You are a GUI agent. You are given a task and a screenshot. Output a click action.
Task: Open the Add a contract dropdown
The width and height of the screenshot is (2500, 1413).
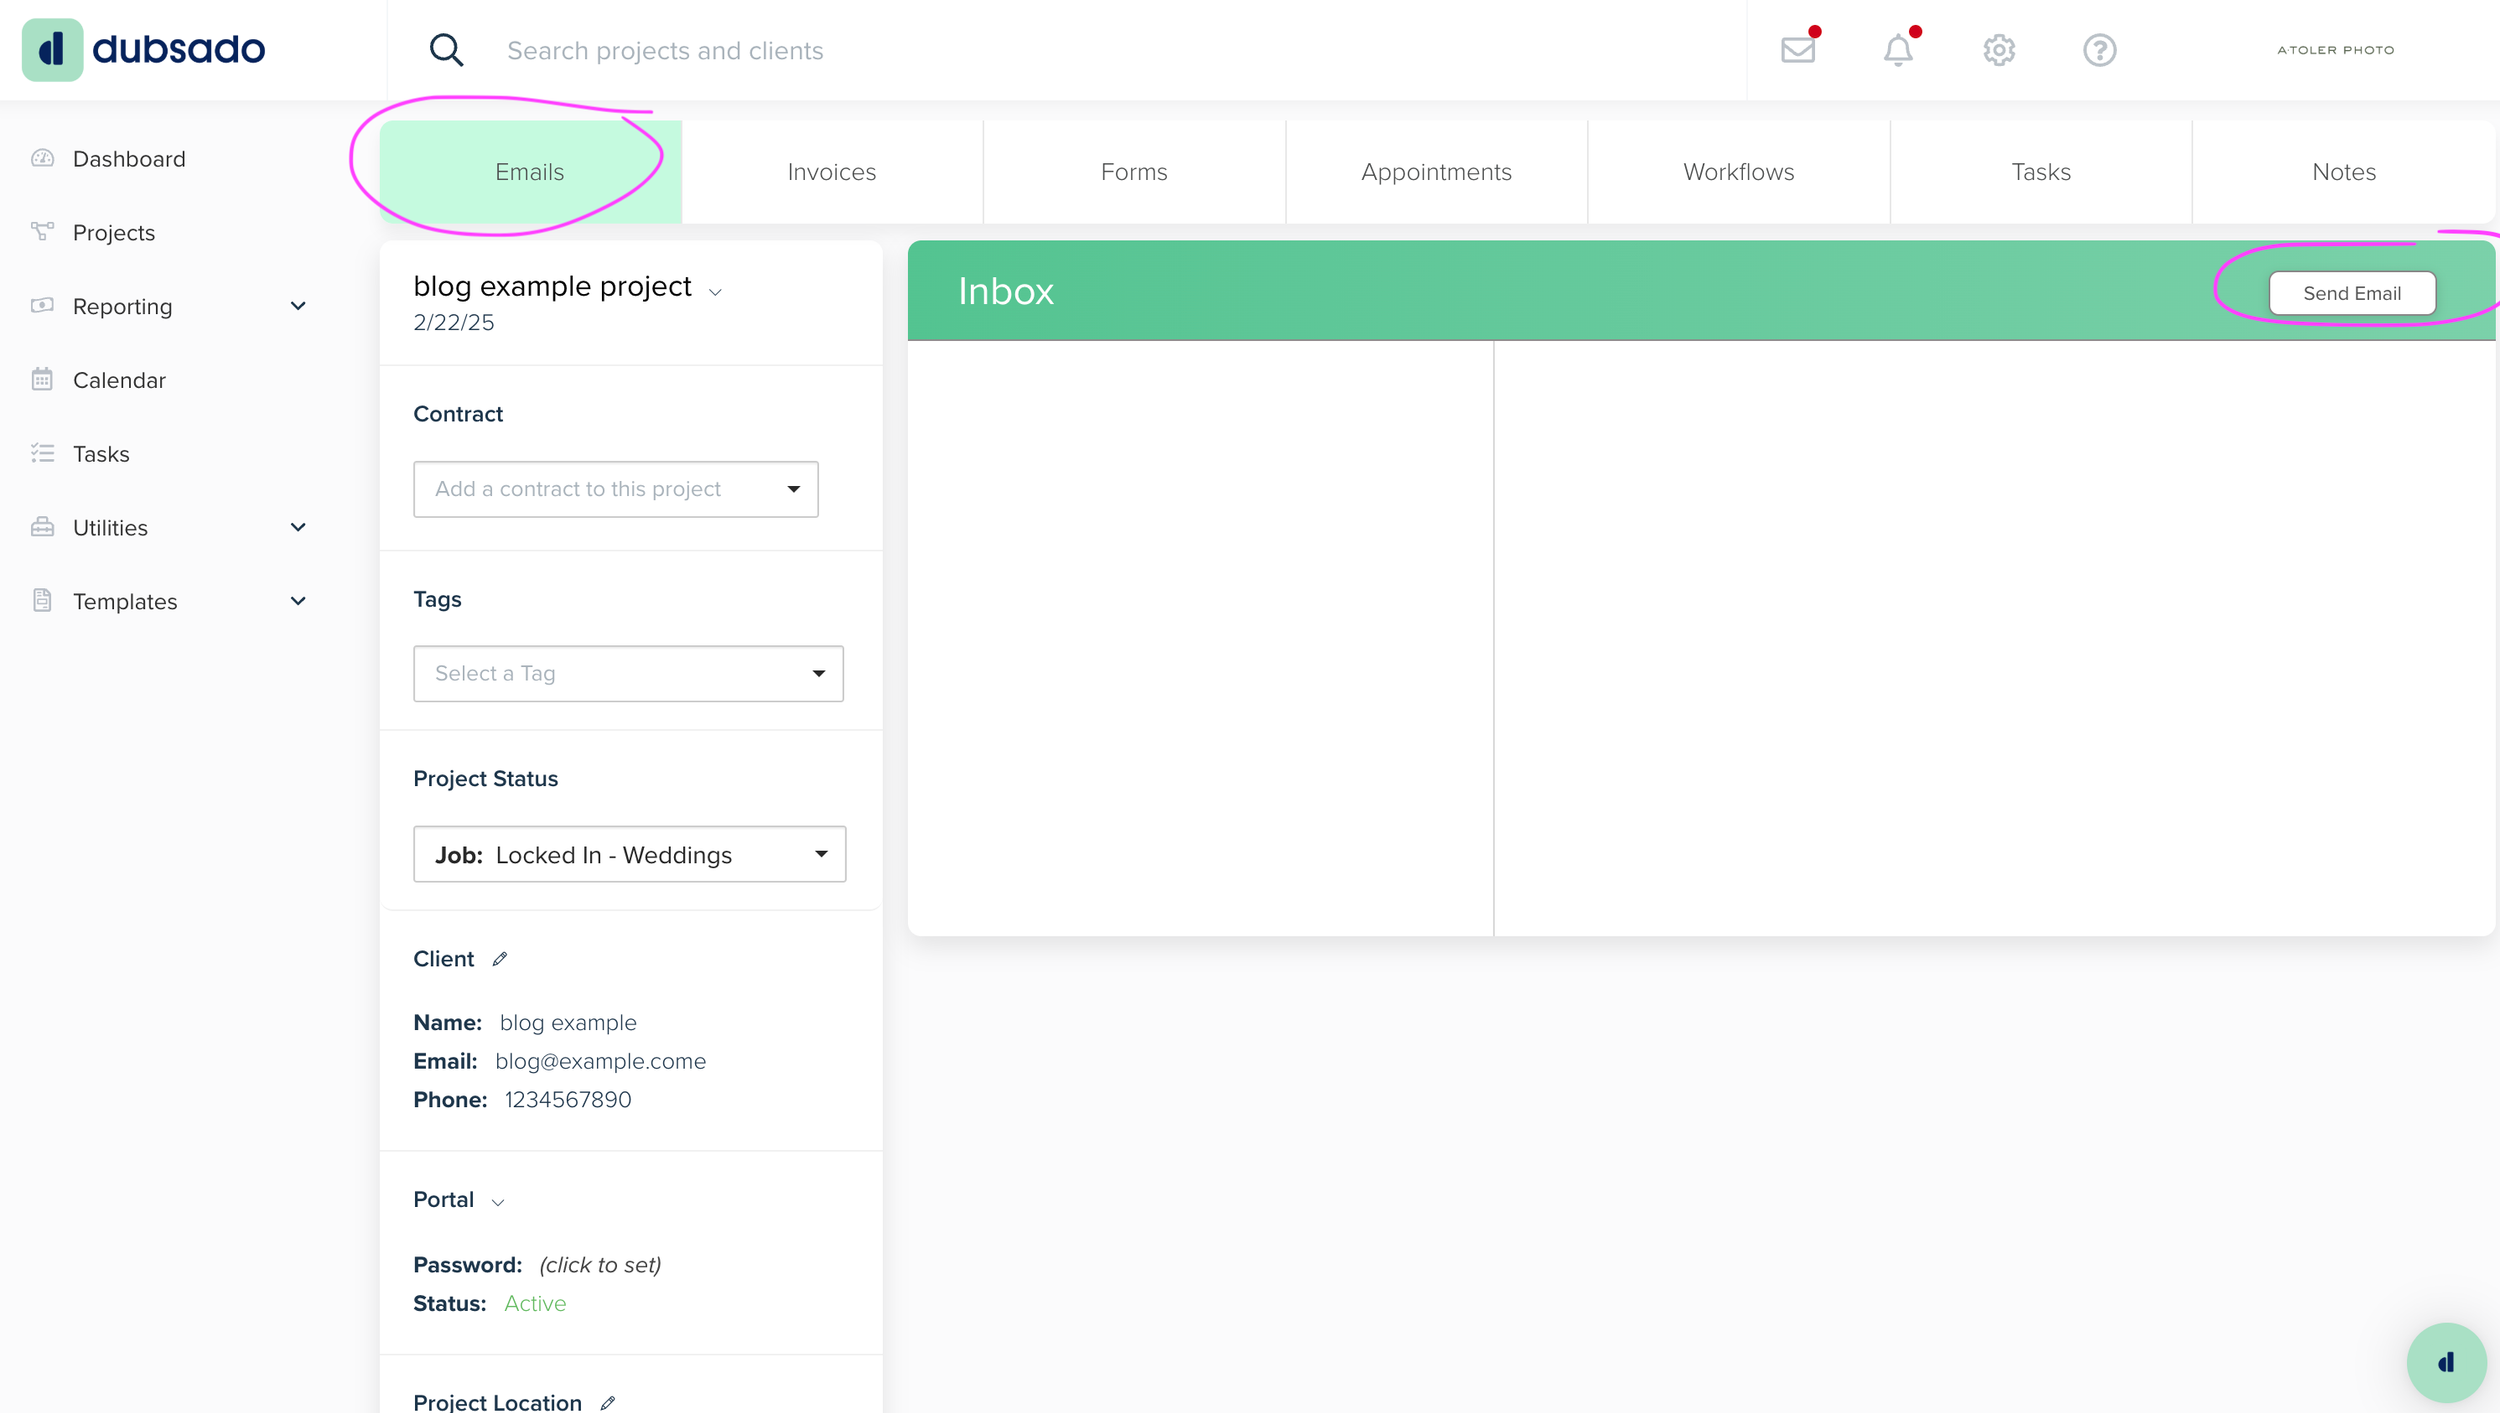pos(616,489)
